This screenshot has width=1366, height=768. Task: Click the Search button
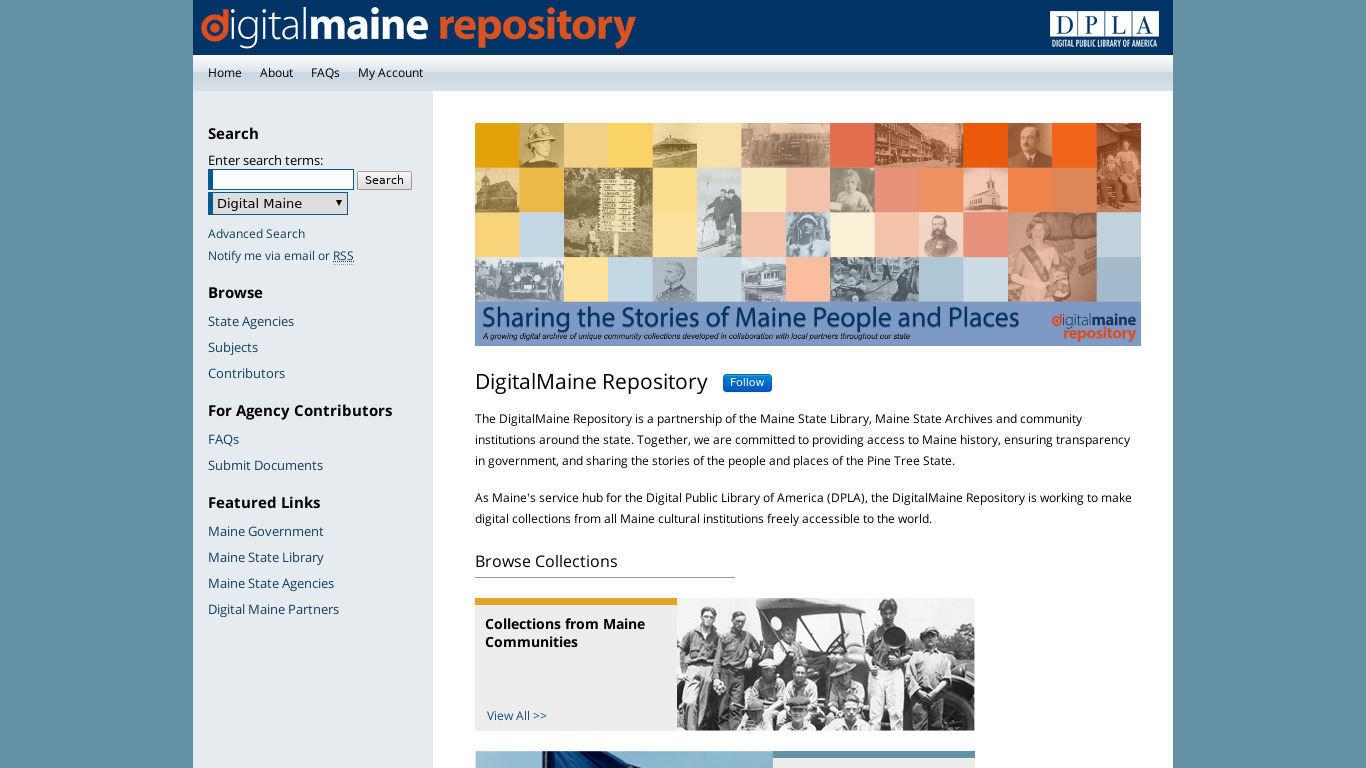pos(384,180)
